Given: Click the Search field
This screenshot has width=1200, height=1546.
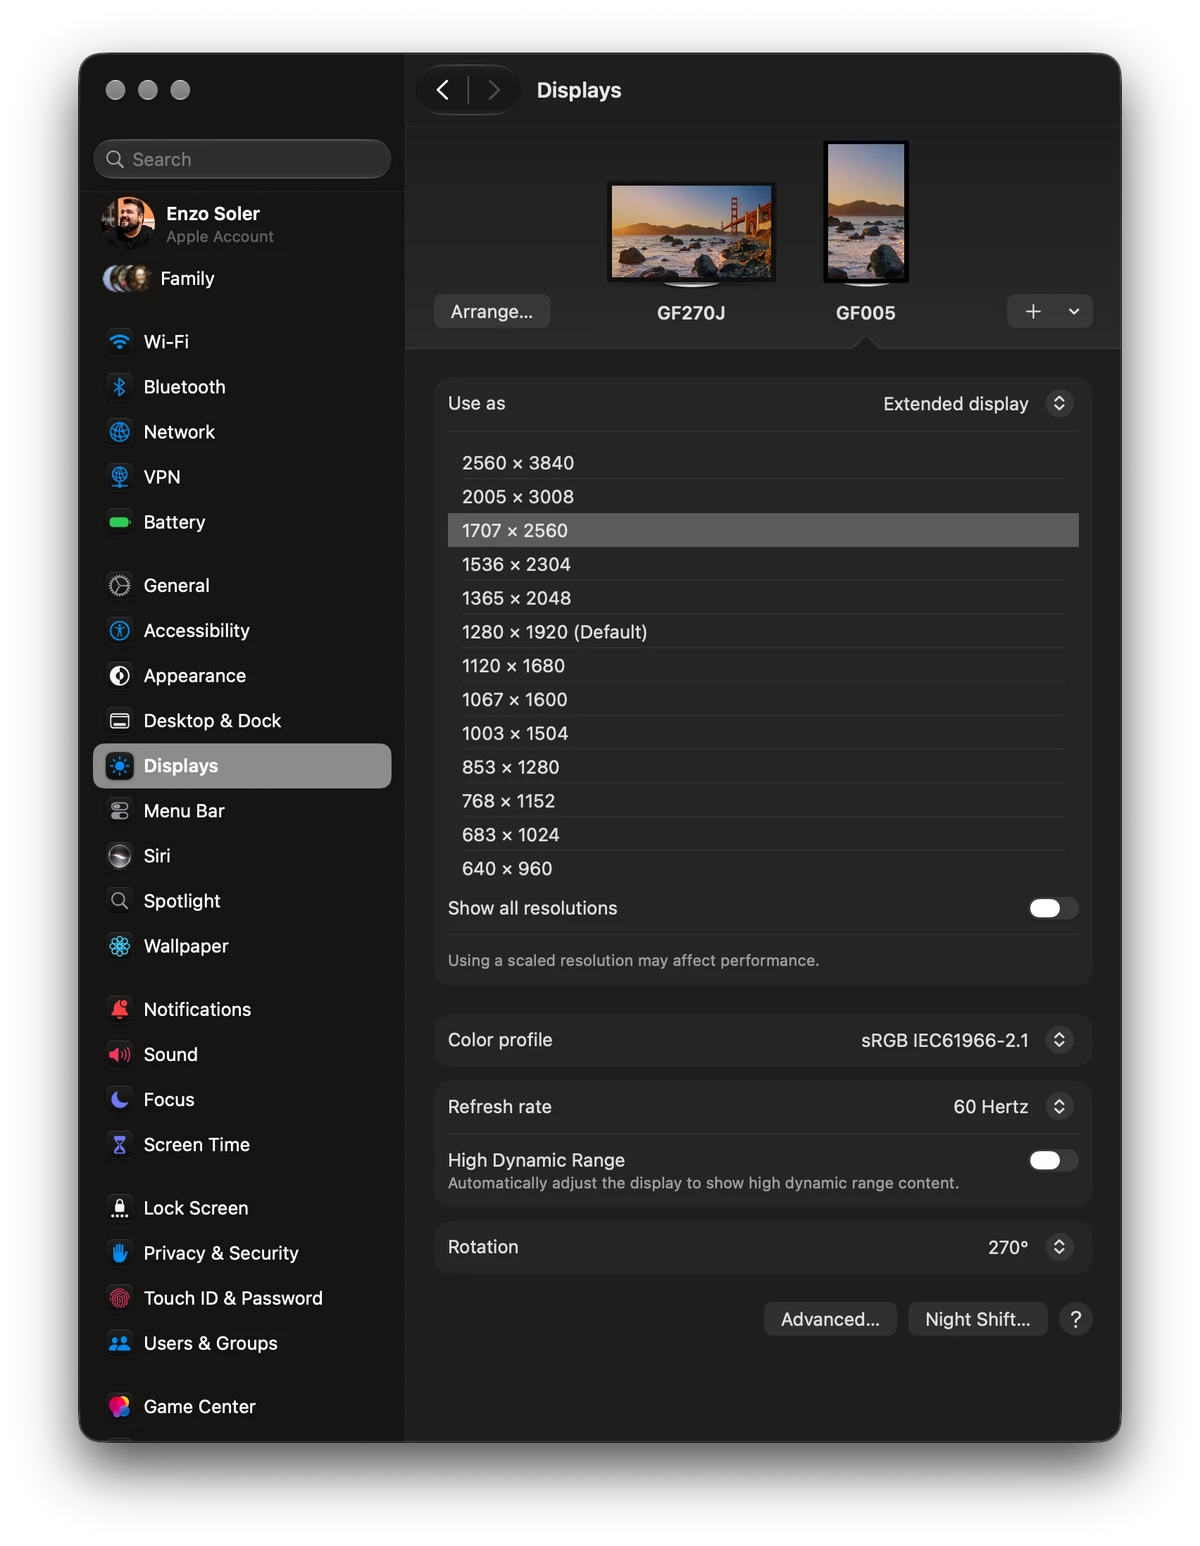Looking at the screenshot, I should (x=242, y=159).
